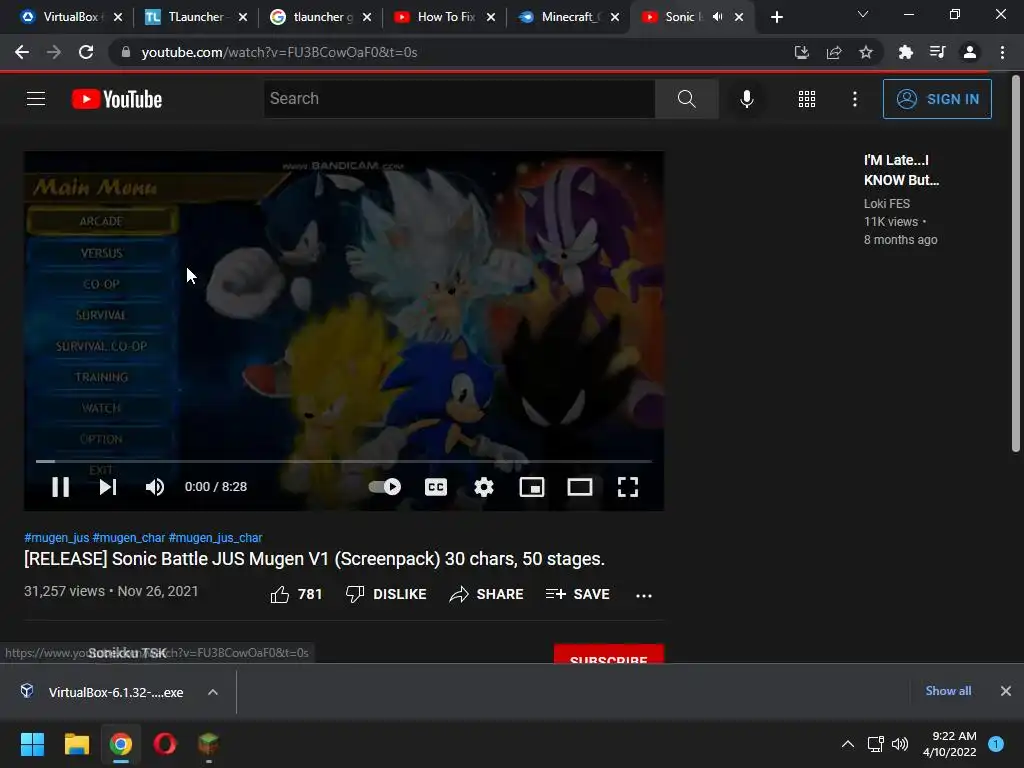
Task: Open the #mugen_jus hashtag
Action: (57, 537)
